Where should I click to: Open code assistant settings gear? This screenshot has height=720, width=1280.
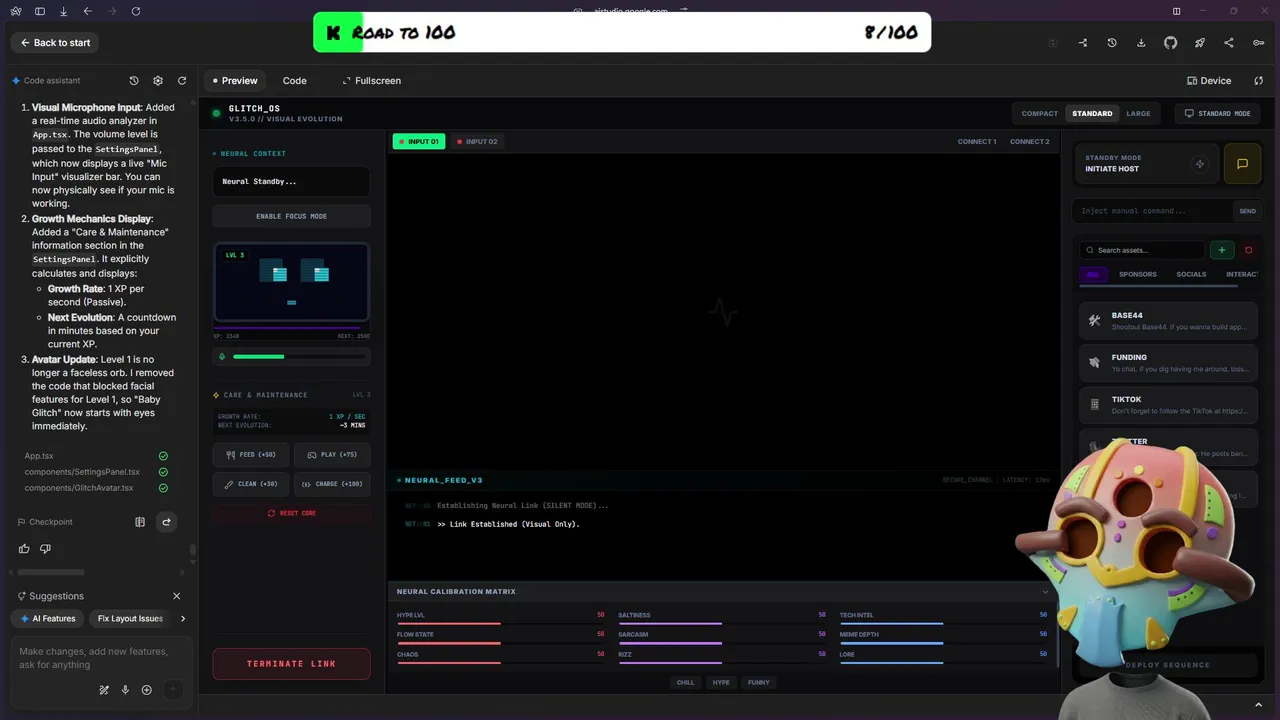tap(158, 81)
